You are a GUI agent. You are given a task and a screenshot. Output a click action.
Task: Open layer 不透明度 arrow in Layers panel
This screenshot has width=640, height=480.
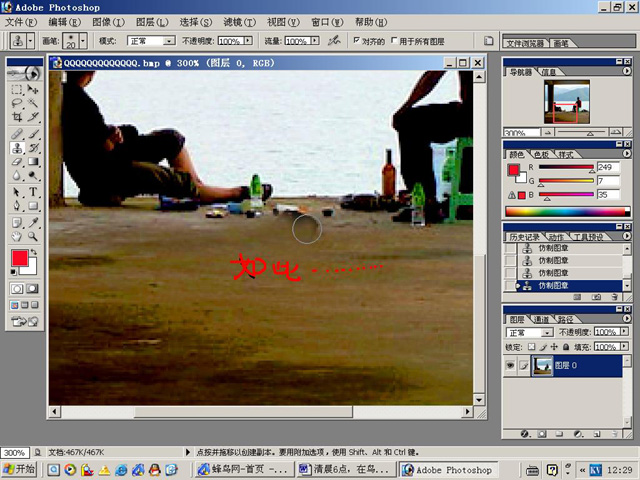coord(624,332)
